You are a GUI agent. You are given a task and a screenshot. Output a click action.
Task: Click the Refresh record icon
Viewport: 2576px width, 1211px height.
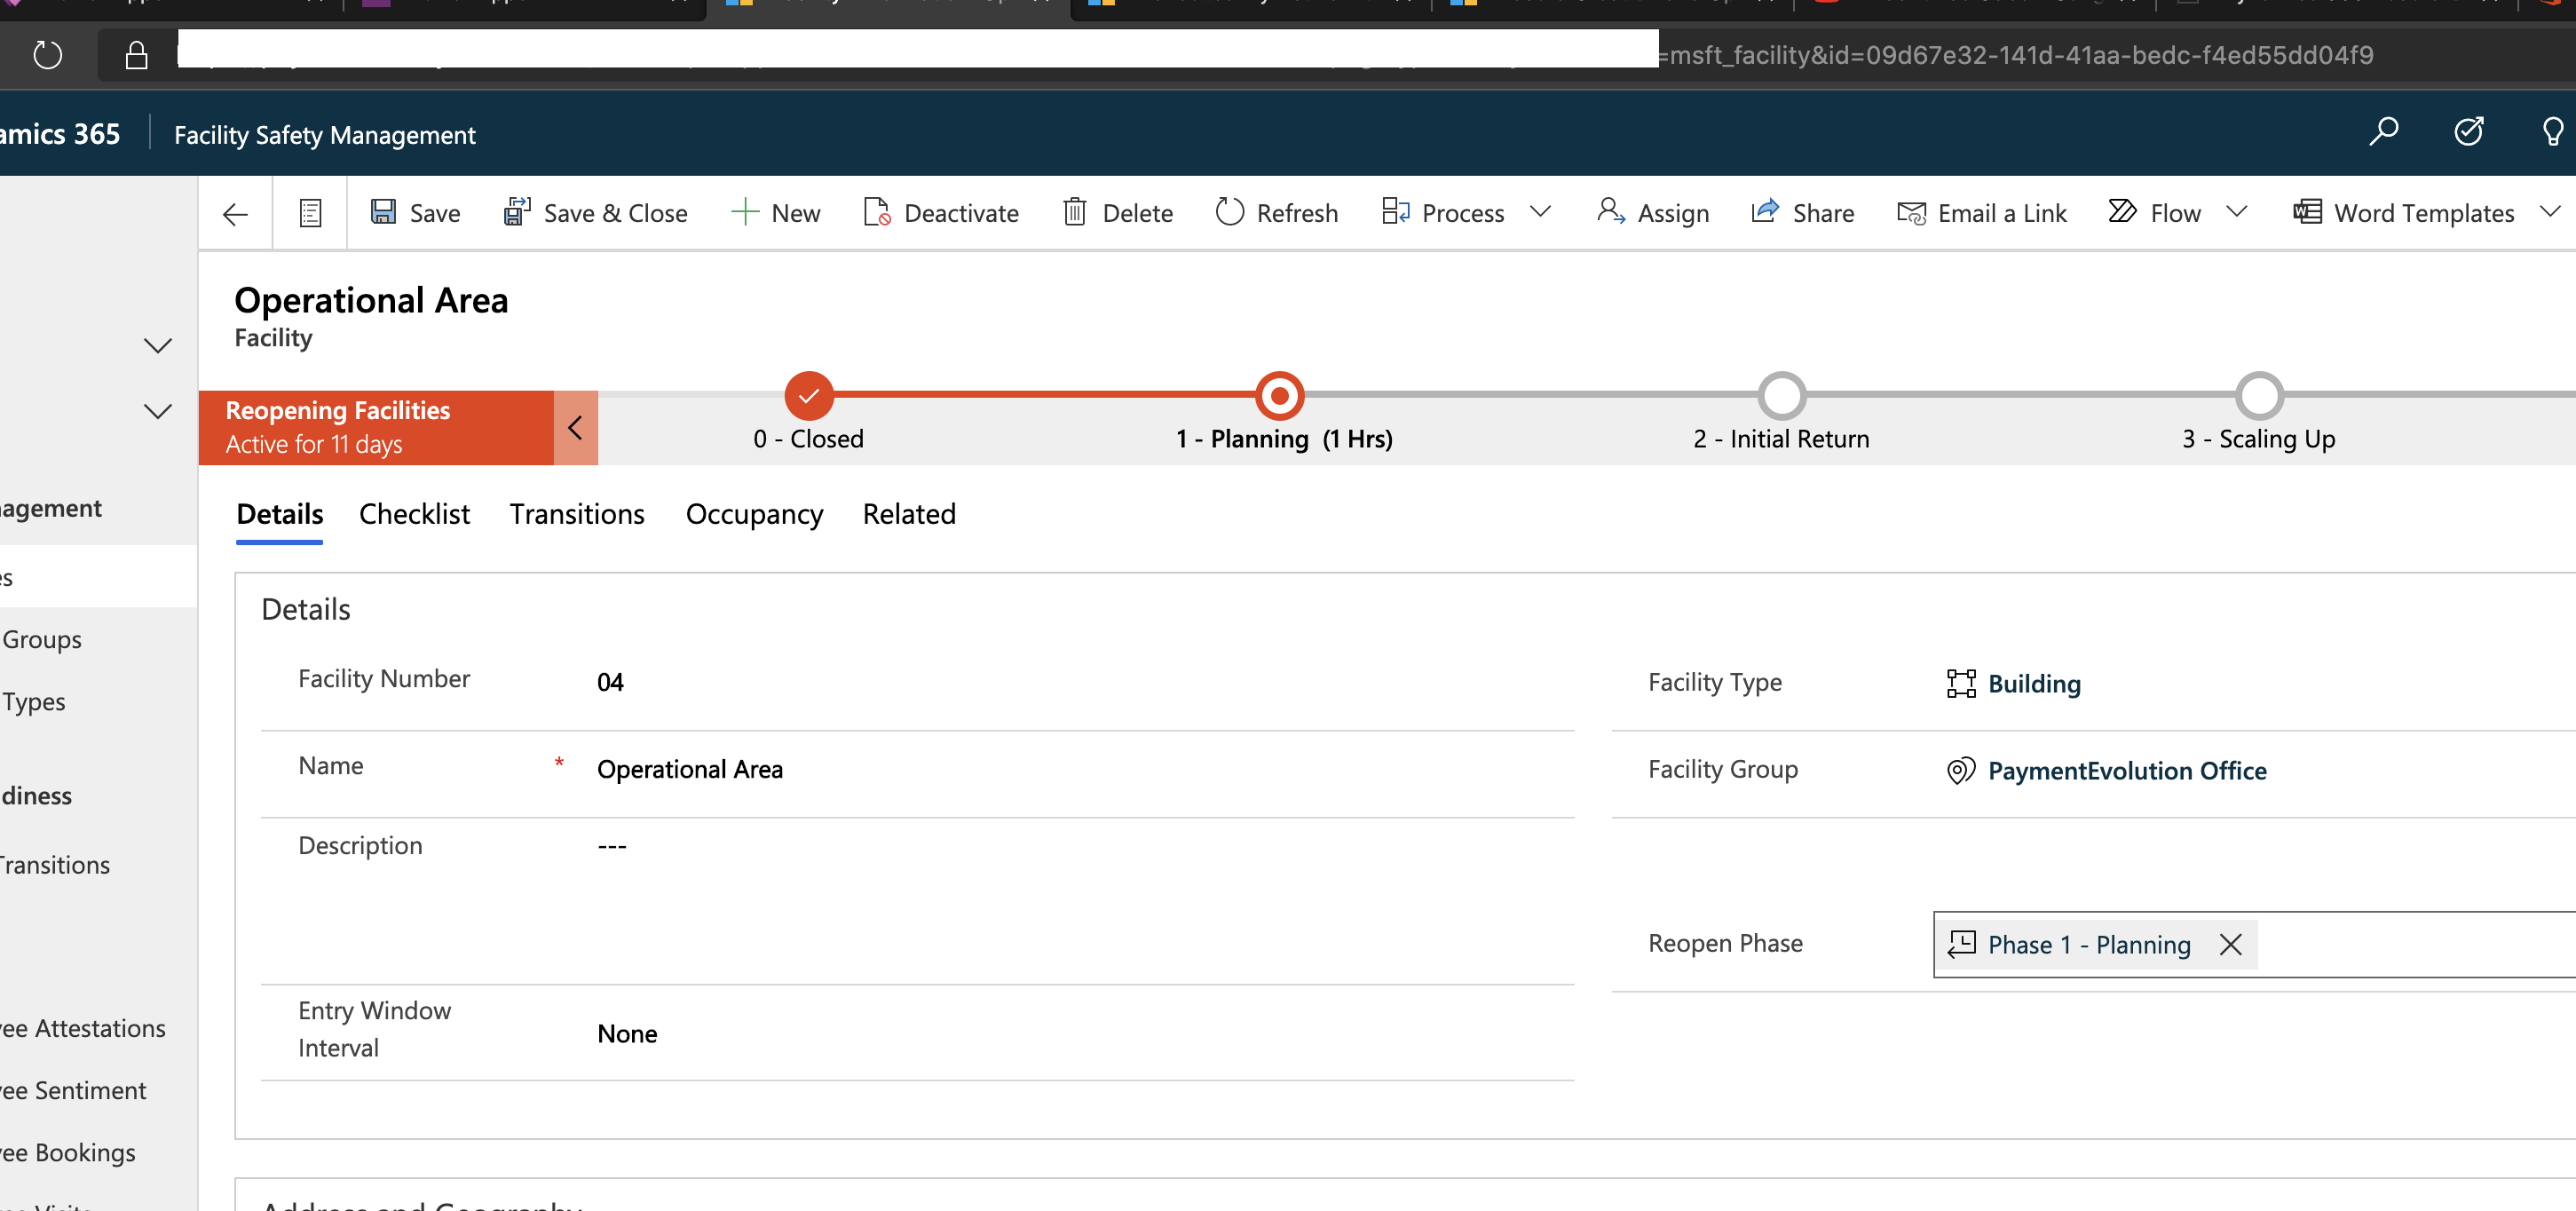coord(1229,212)
